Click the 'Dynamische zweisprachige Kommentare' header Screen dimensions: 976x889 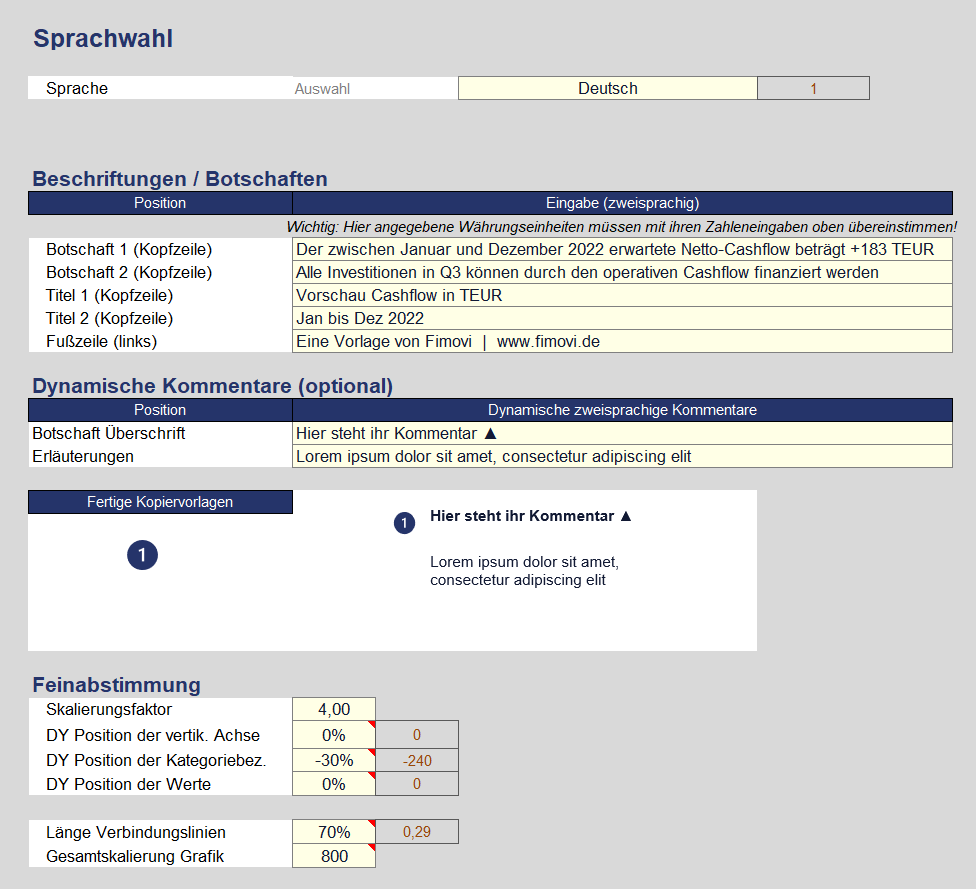[x=622, y=410]
